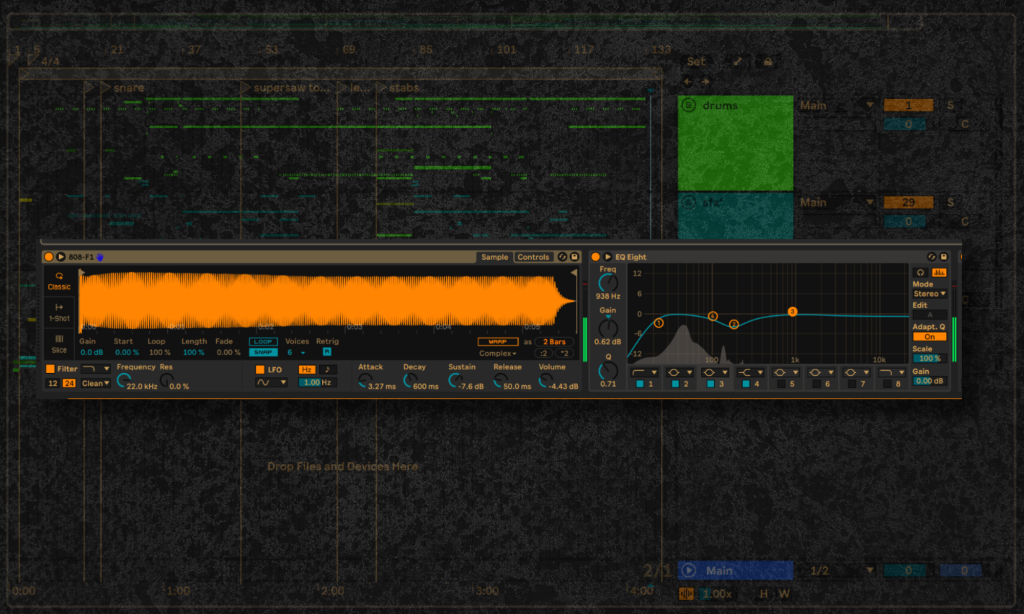Switch to the Controls tab in Simpler
1024x614 pixels.
point(533,257)
